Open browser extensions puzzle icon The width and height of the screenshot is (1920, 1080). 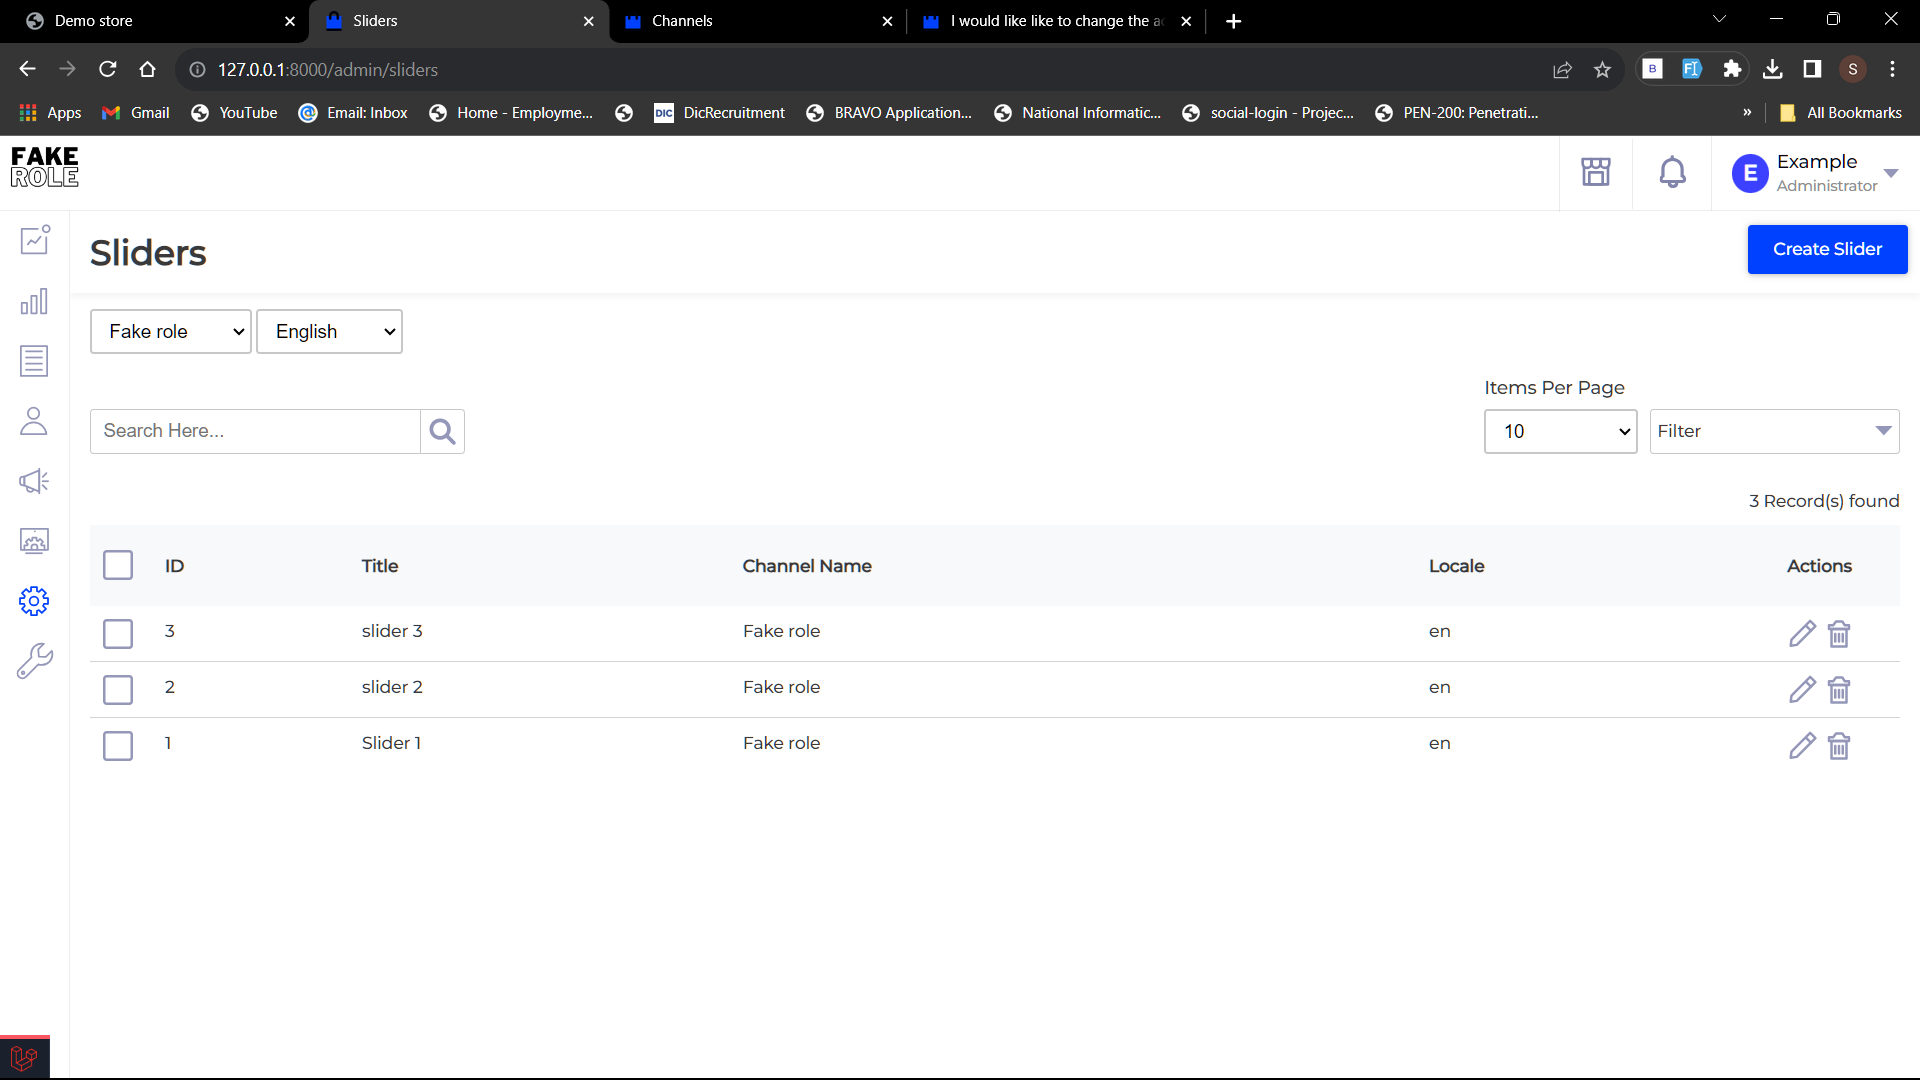1732,69
